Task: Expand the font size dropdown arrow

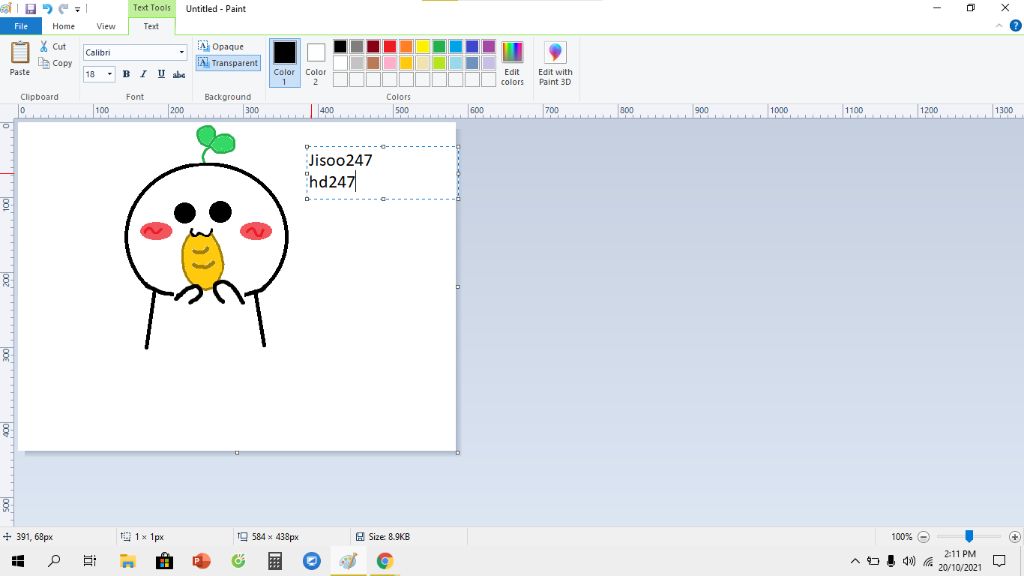Action: click(x=110, y=74)
